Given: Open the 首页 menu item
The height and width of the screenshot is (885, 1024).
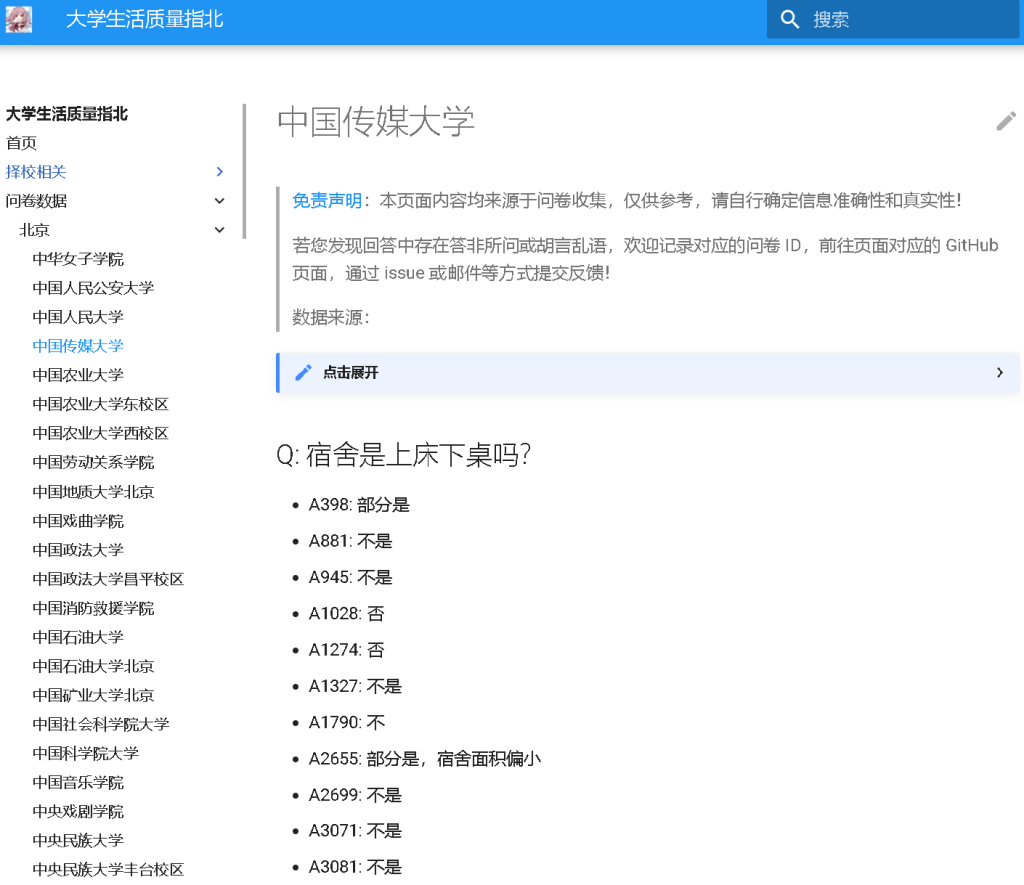Looking at the screenshot, I should [x=22, y=143].
